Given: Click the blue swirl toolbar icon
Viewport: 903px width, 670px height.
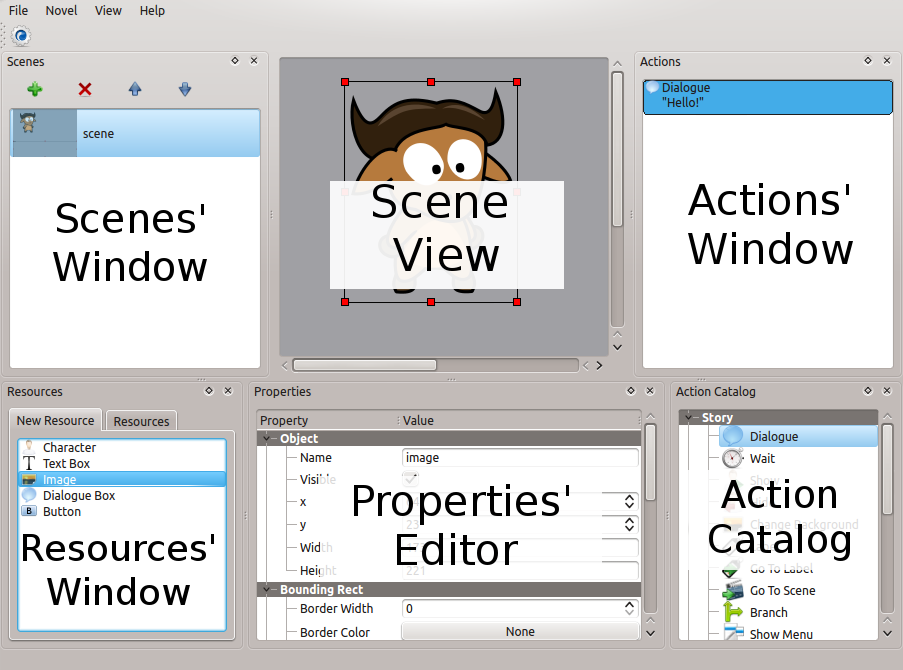Looking at the screenshot, I should coord(21,36).
